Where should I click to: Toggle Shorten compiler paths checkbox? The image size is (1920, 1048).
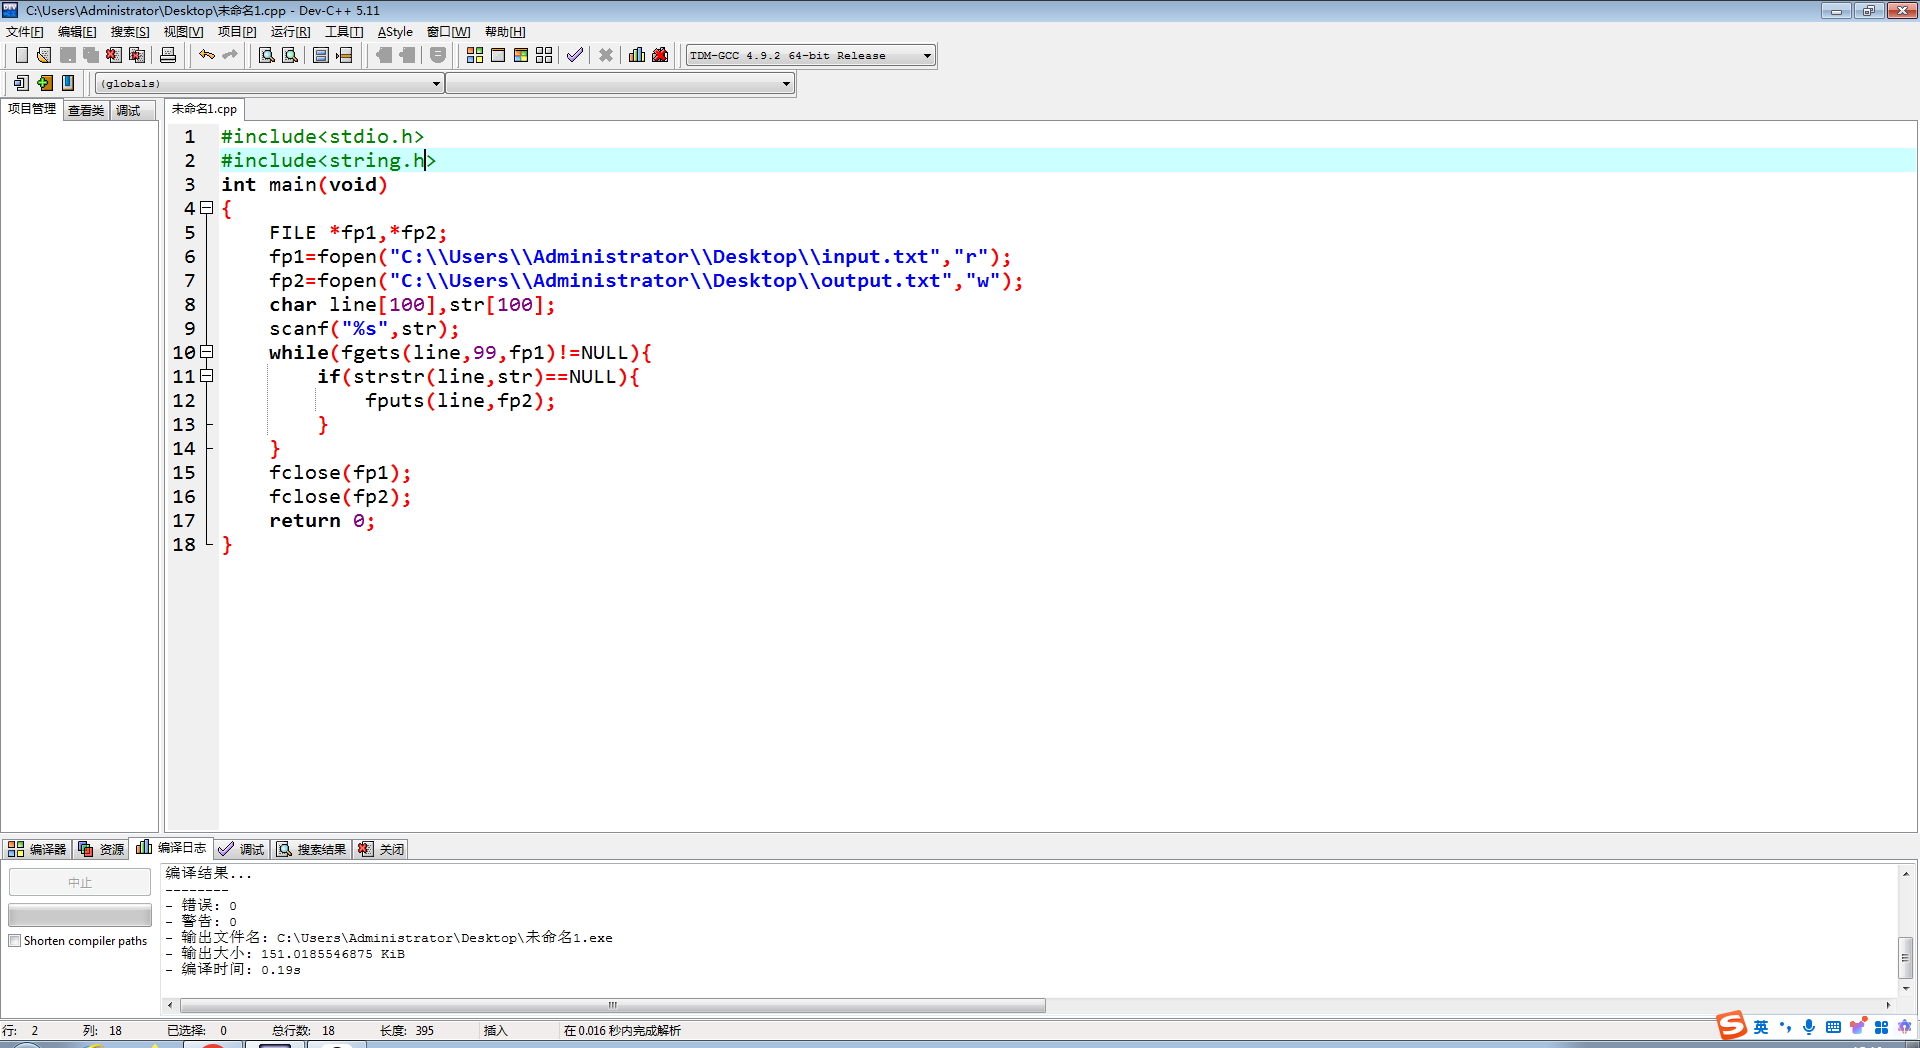[x=15, y=941]
